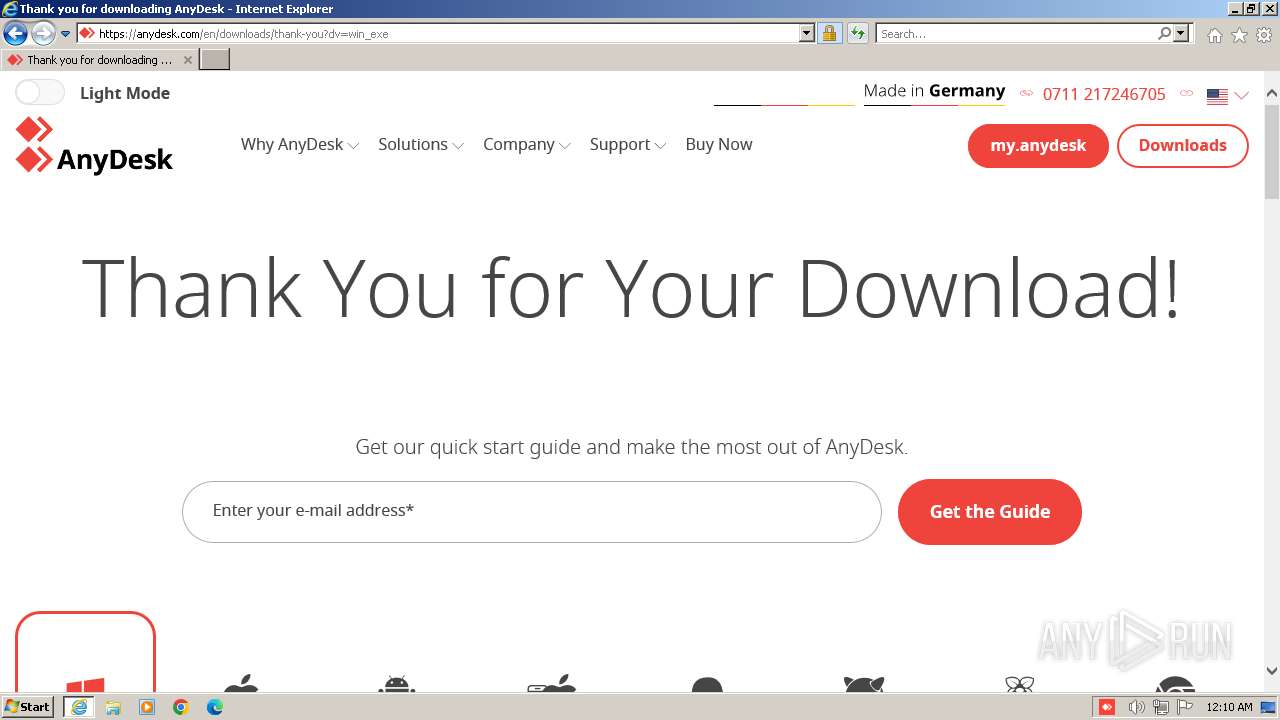Click the Downloads button
This screenshot has height=720, width=1280.
click(1182, 146)
